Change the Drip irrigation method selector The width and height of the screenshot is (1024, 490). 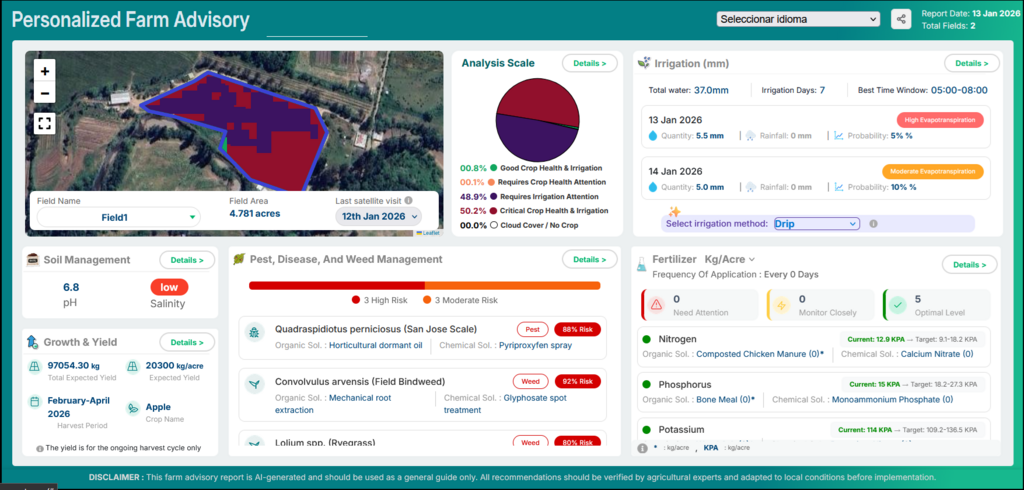click(816, 224)
